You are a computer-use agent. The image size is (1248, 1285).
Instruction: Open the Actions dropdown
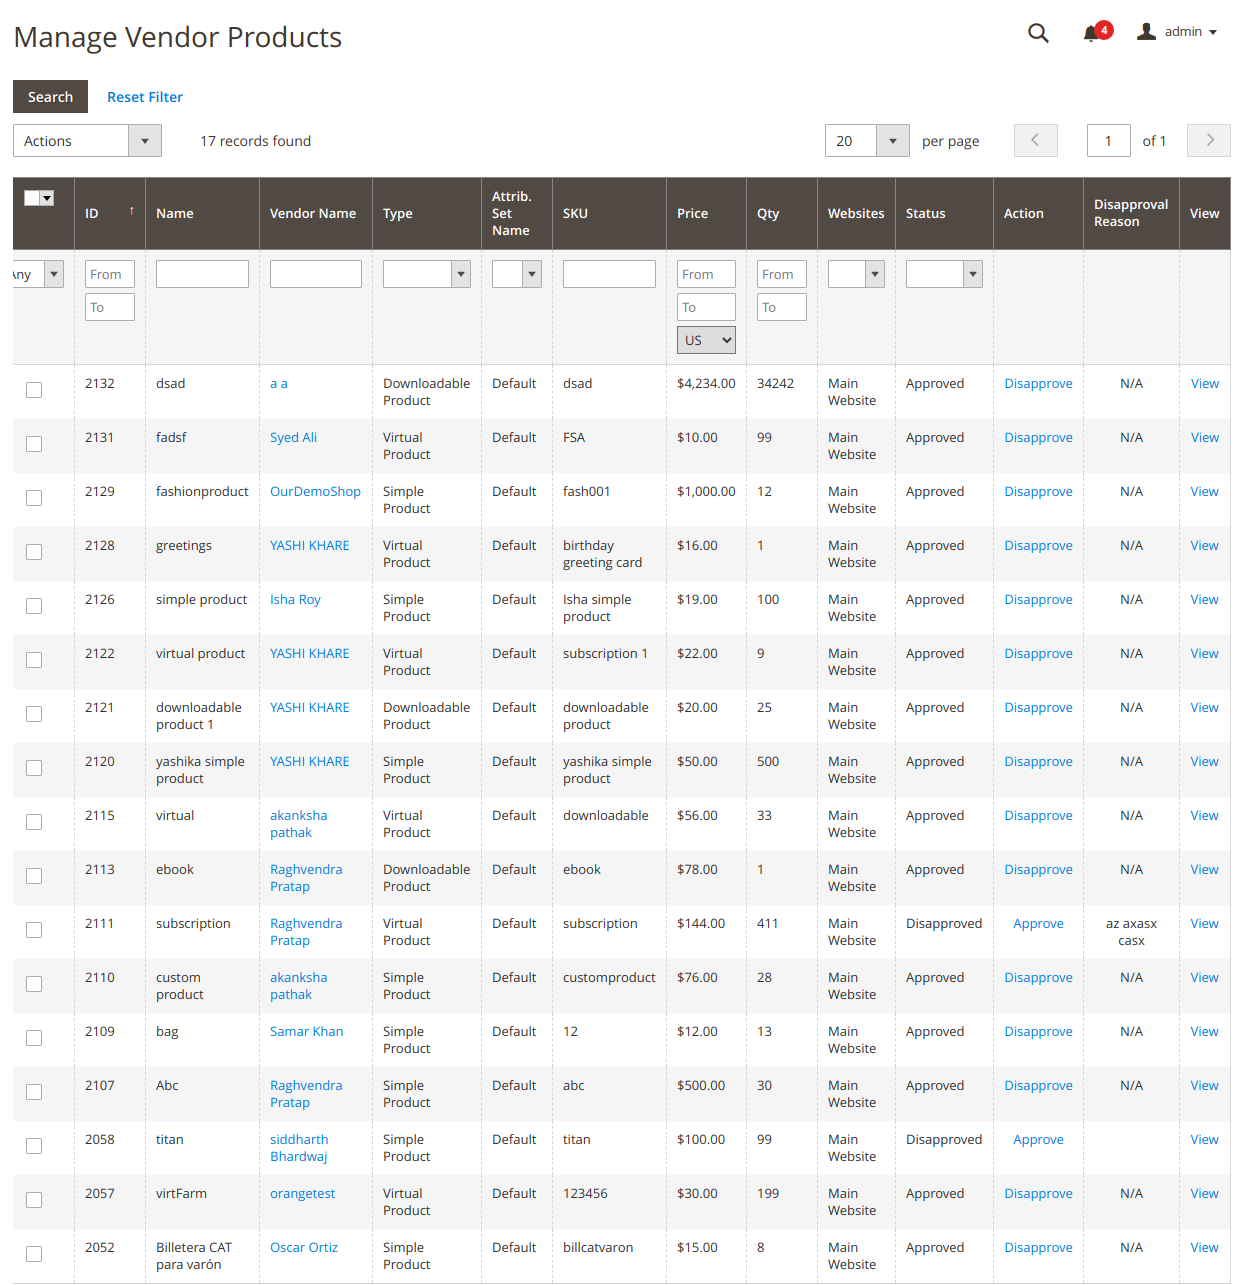coord(87,141)
